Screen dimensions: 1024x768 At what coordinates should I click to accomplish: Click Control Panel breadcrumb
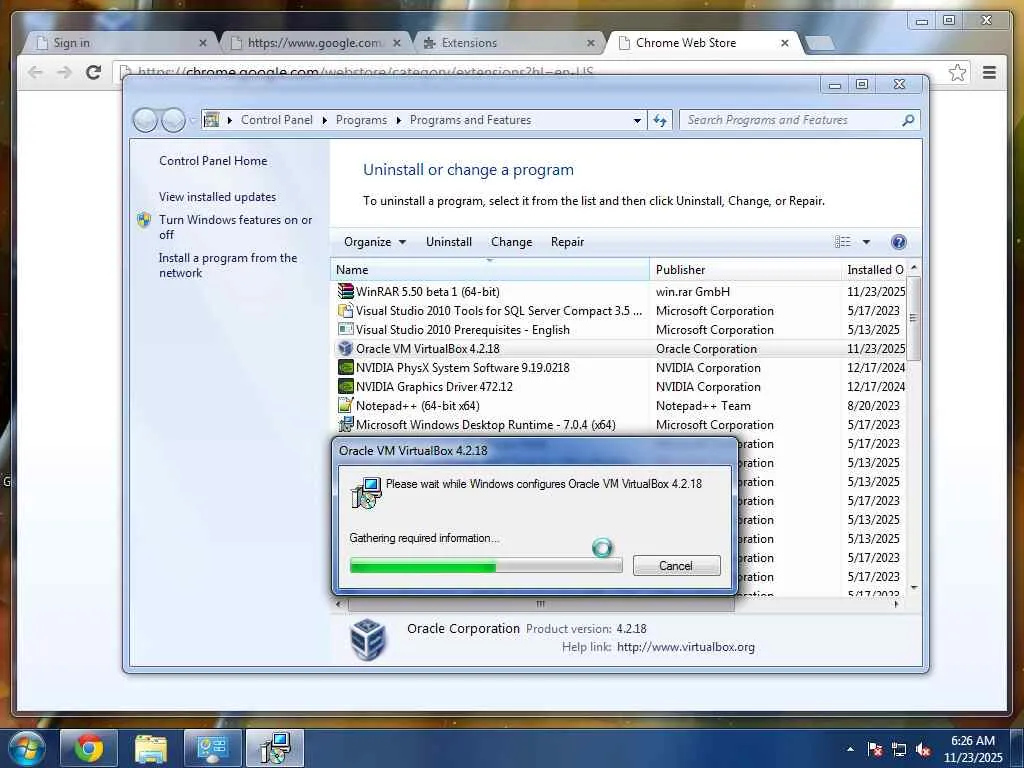point(276,120)
